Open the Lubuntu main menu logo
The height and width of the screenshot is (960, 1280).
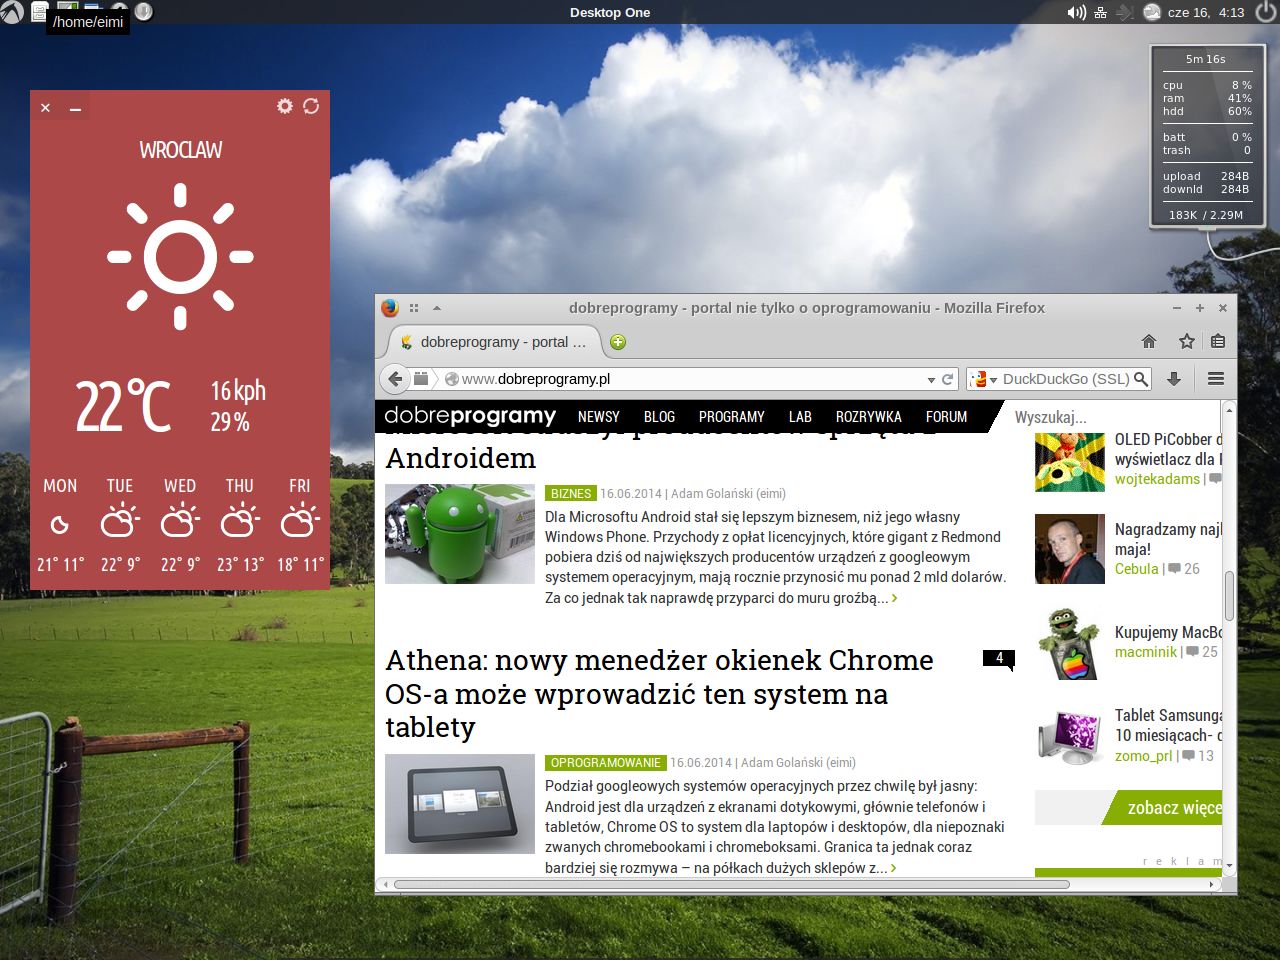point(12,12)
